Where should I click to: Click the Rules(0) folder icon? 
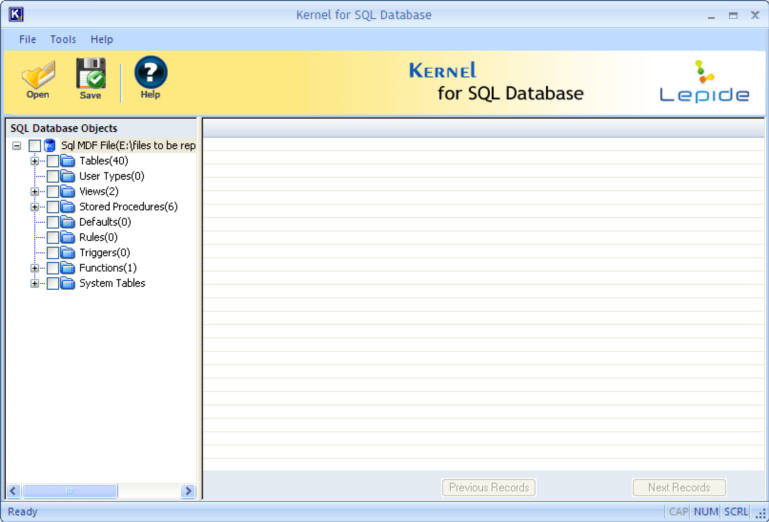(68, 237)
